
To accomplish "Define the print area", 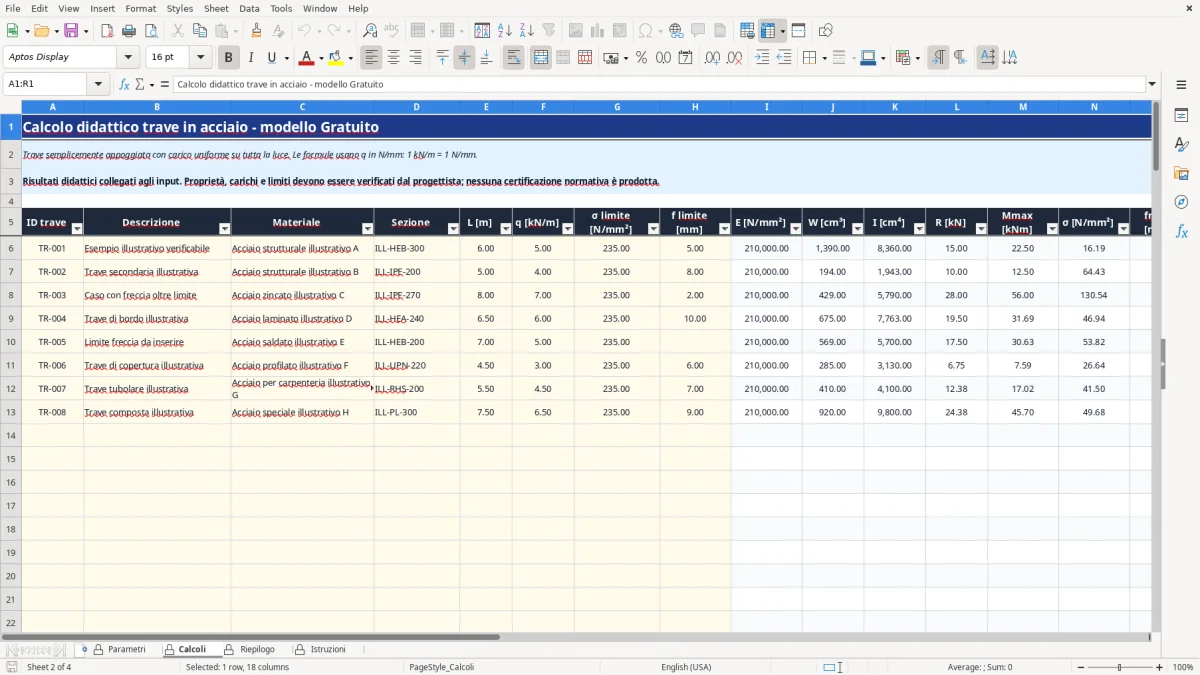I will (x=748, y=31).
